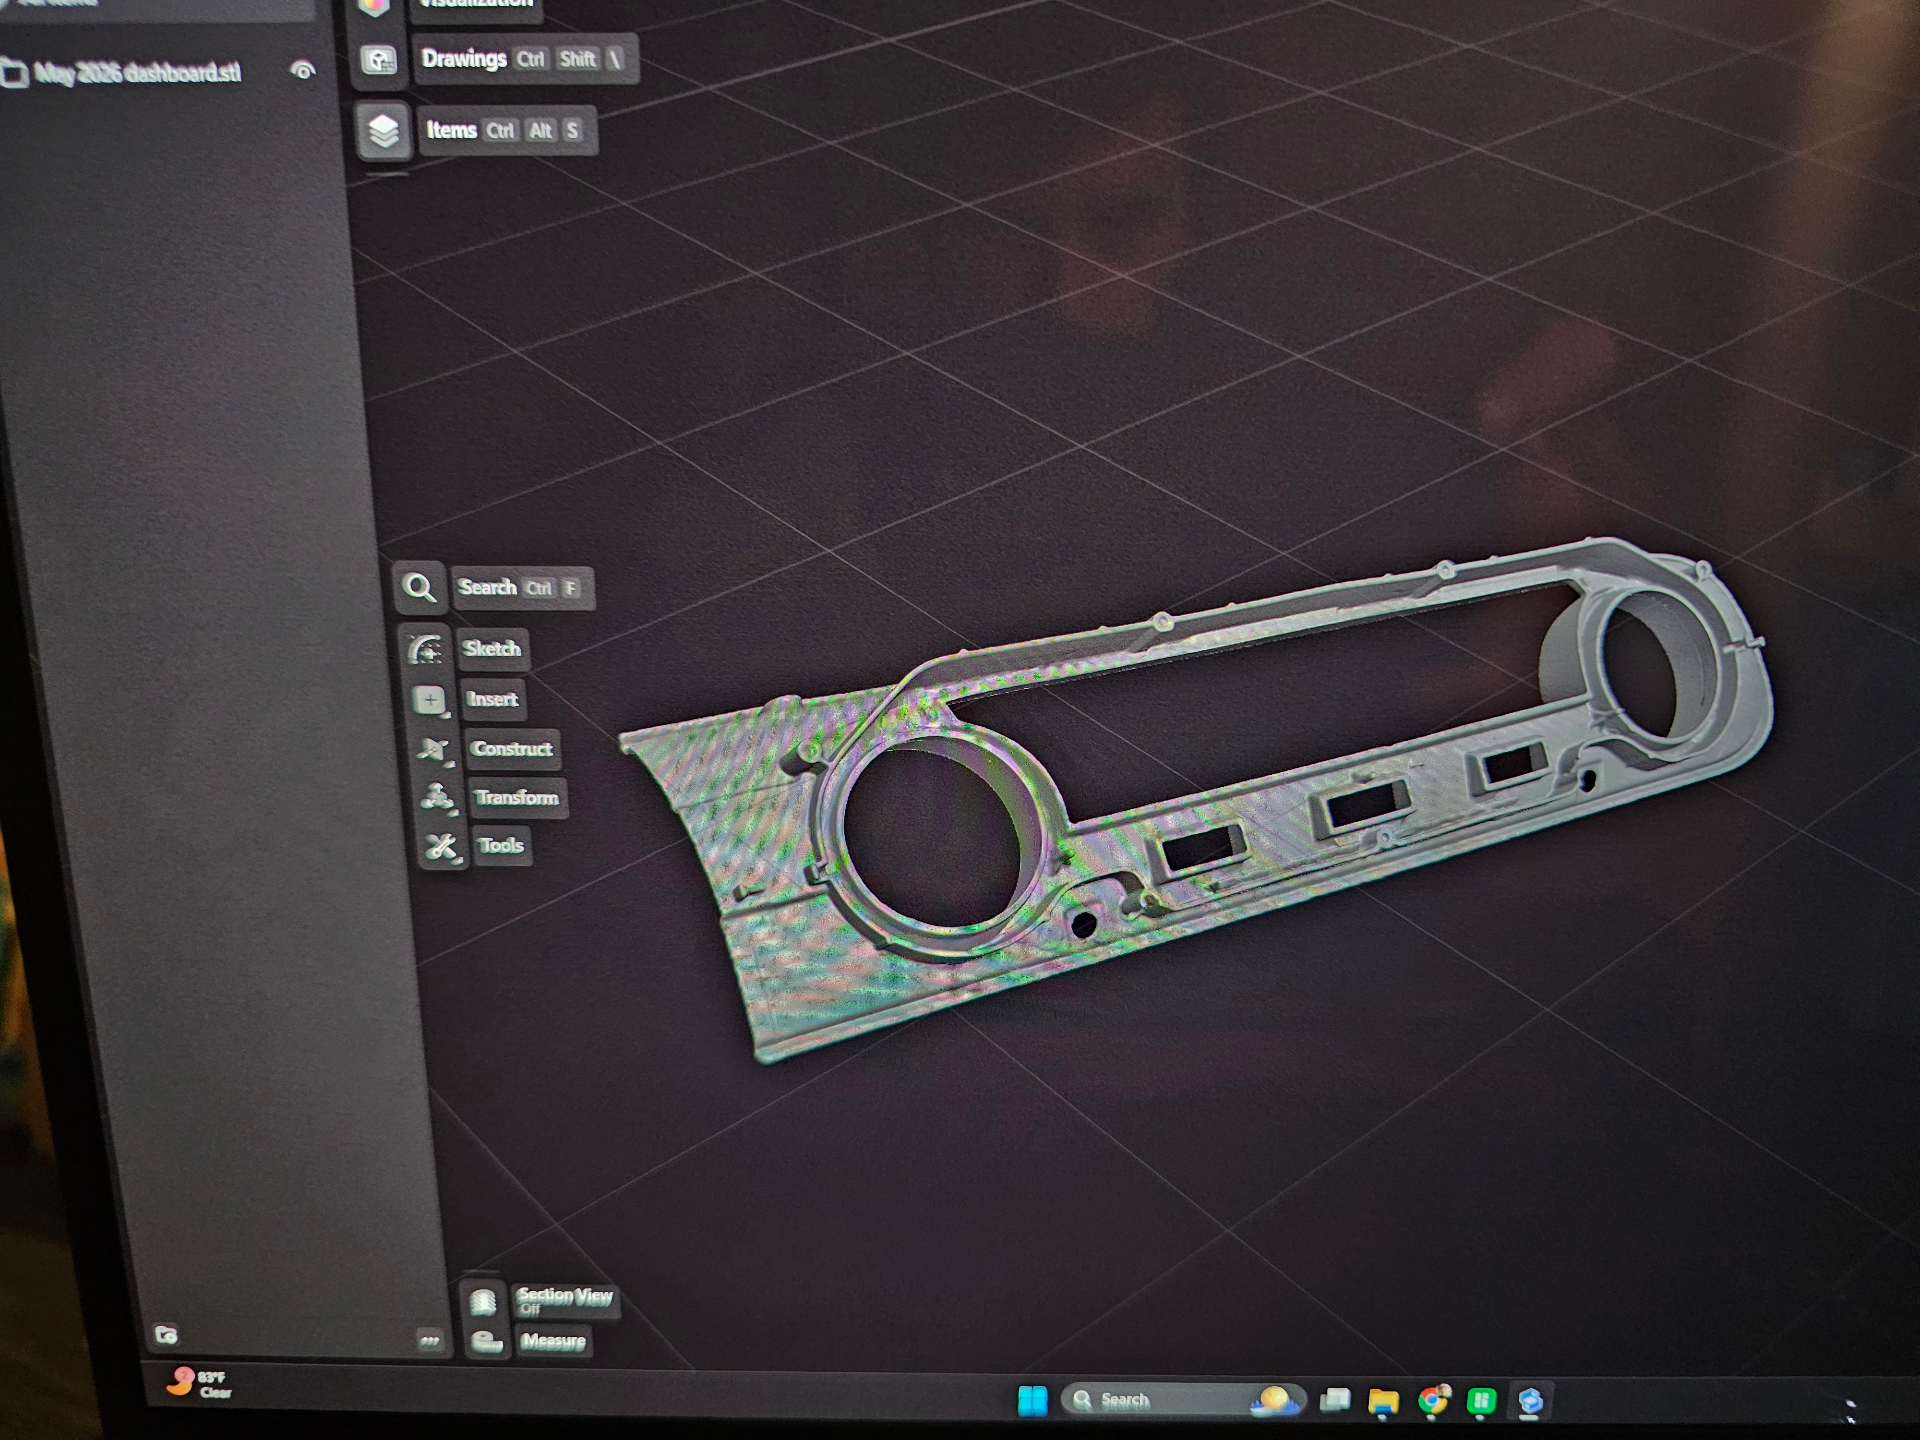Open the Items layers icon
This screenshot has height=1440, width=1920.
tap(384, 131)
